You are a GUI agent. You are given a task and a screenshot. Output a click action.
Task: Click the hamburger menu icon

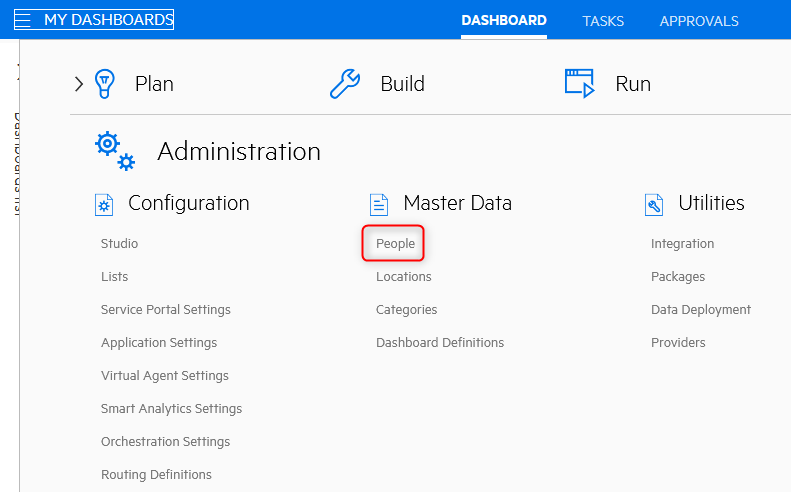coord(22,20)
